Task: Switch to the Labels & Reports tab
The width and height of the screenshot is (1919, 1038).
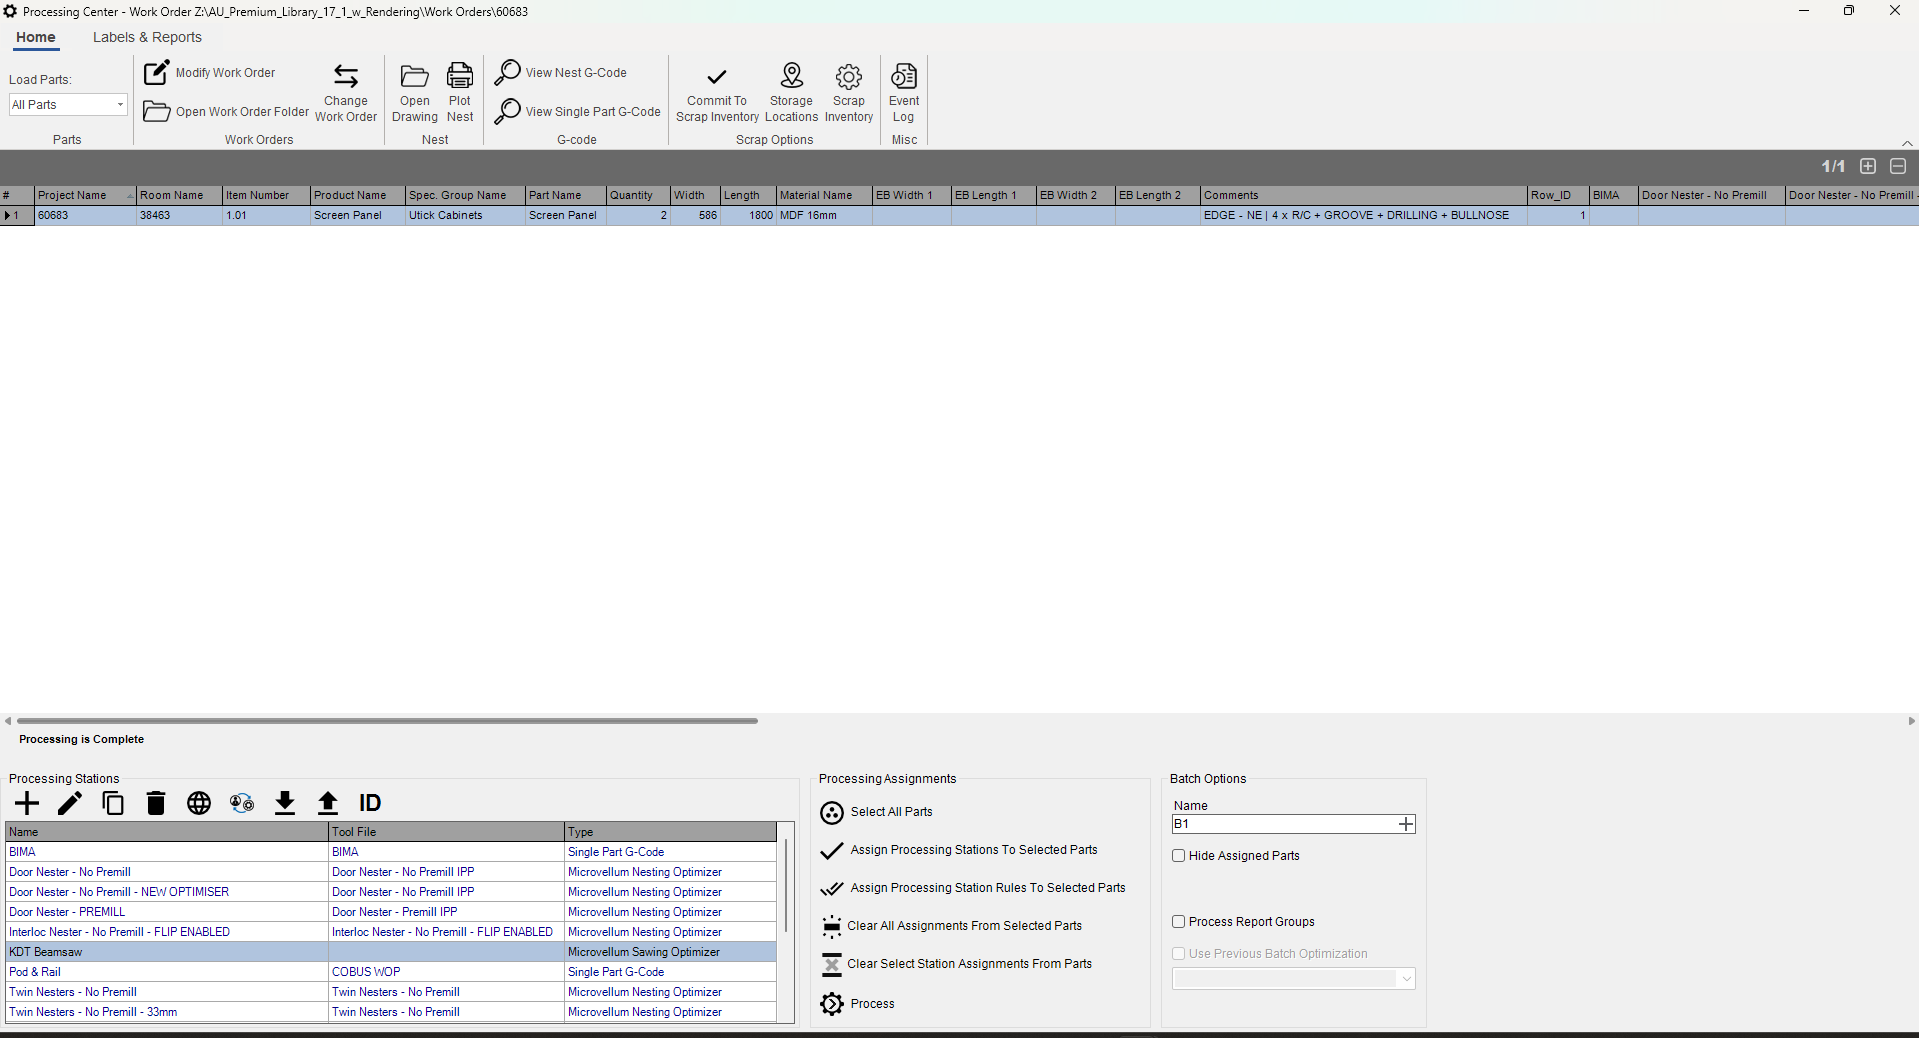Action: pos(147,37)
